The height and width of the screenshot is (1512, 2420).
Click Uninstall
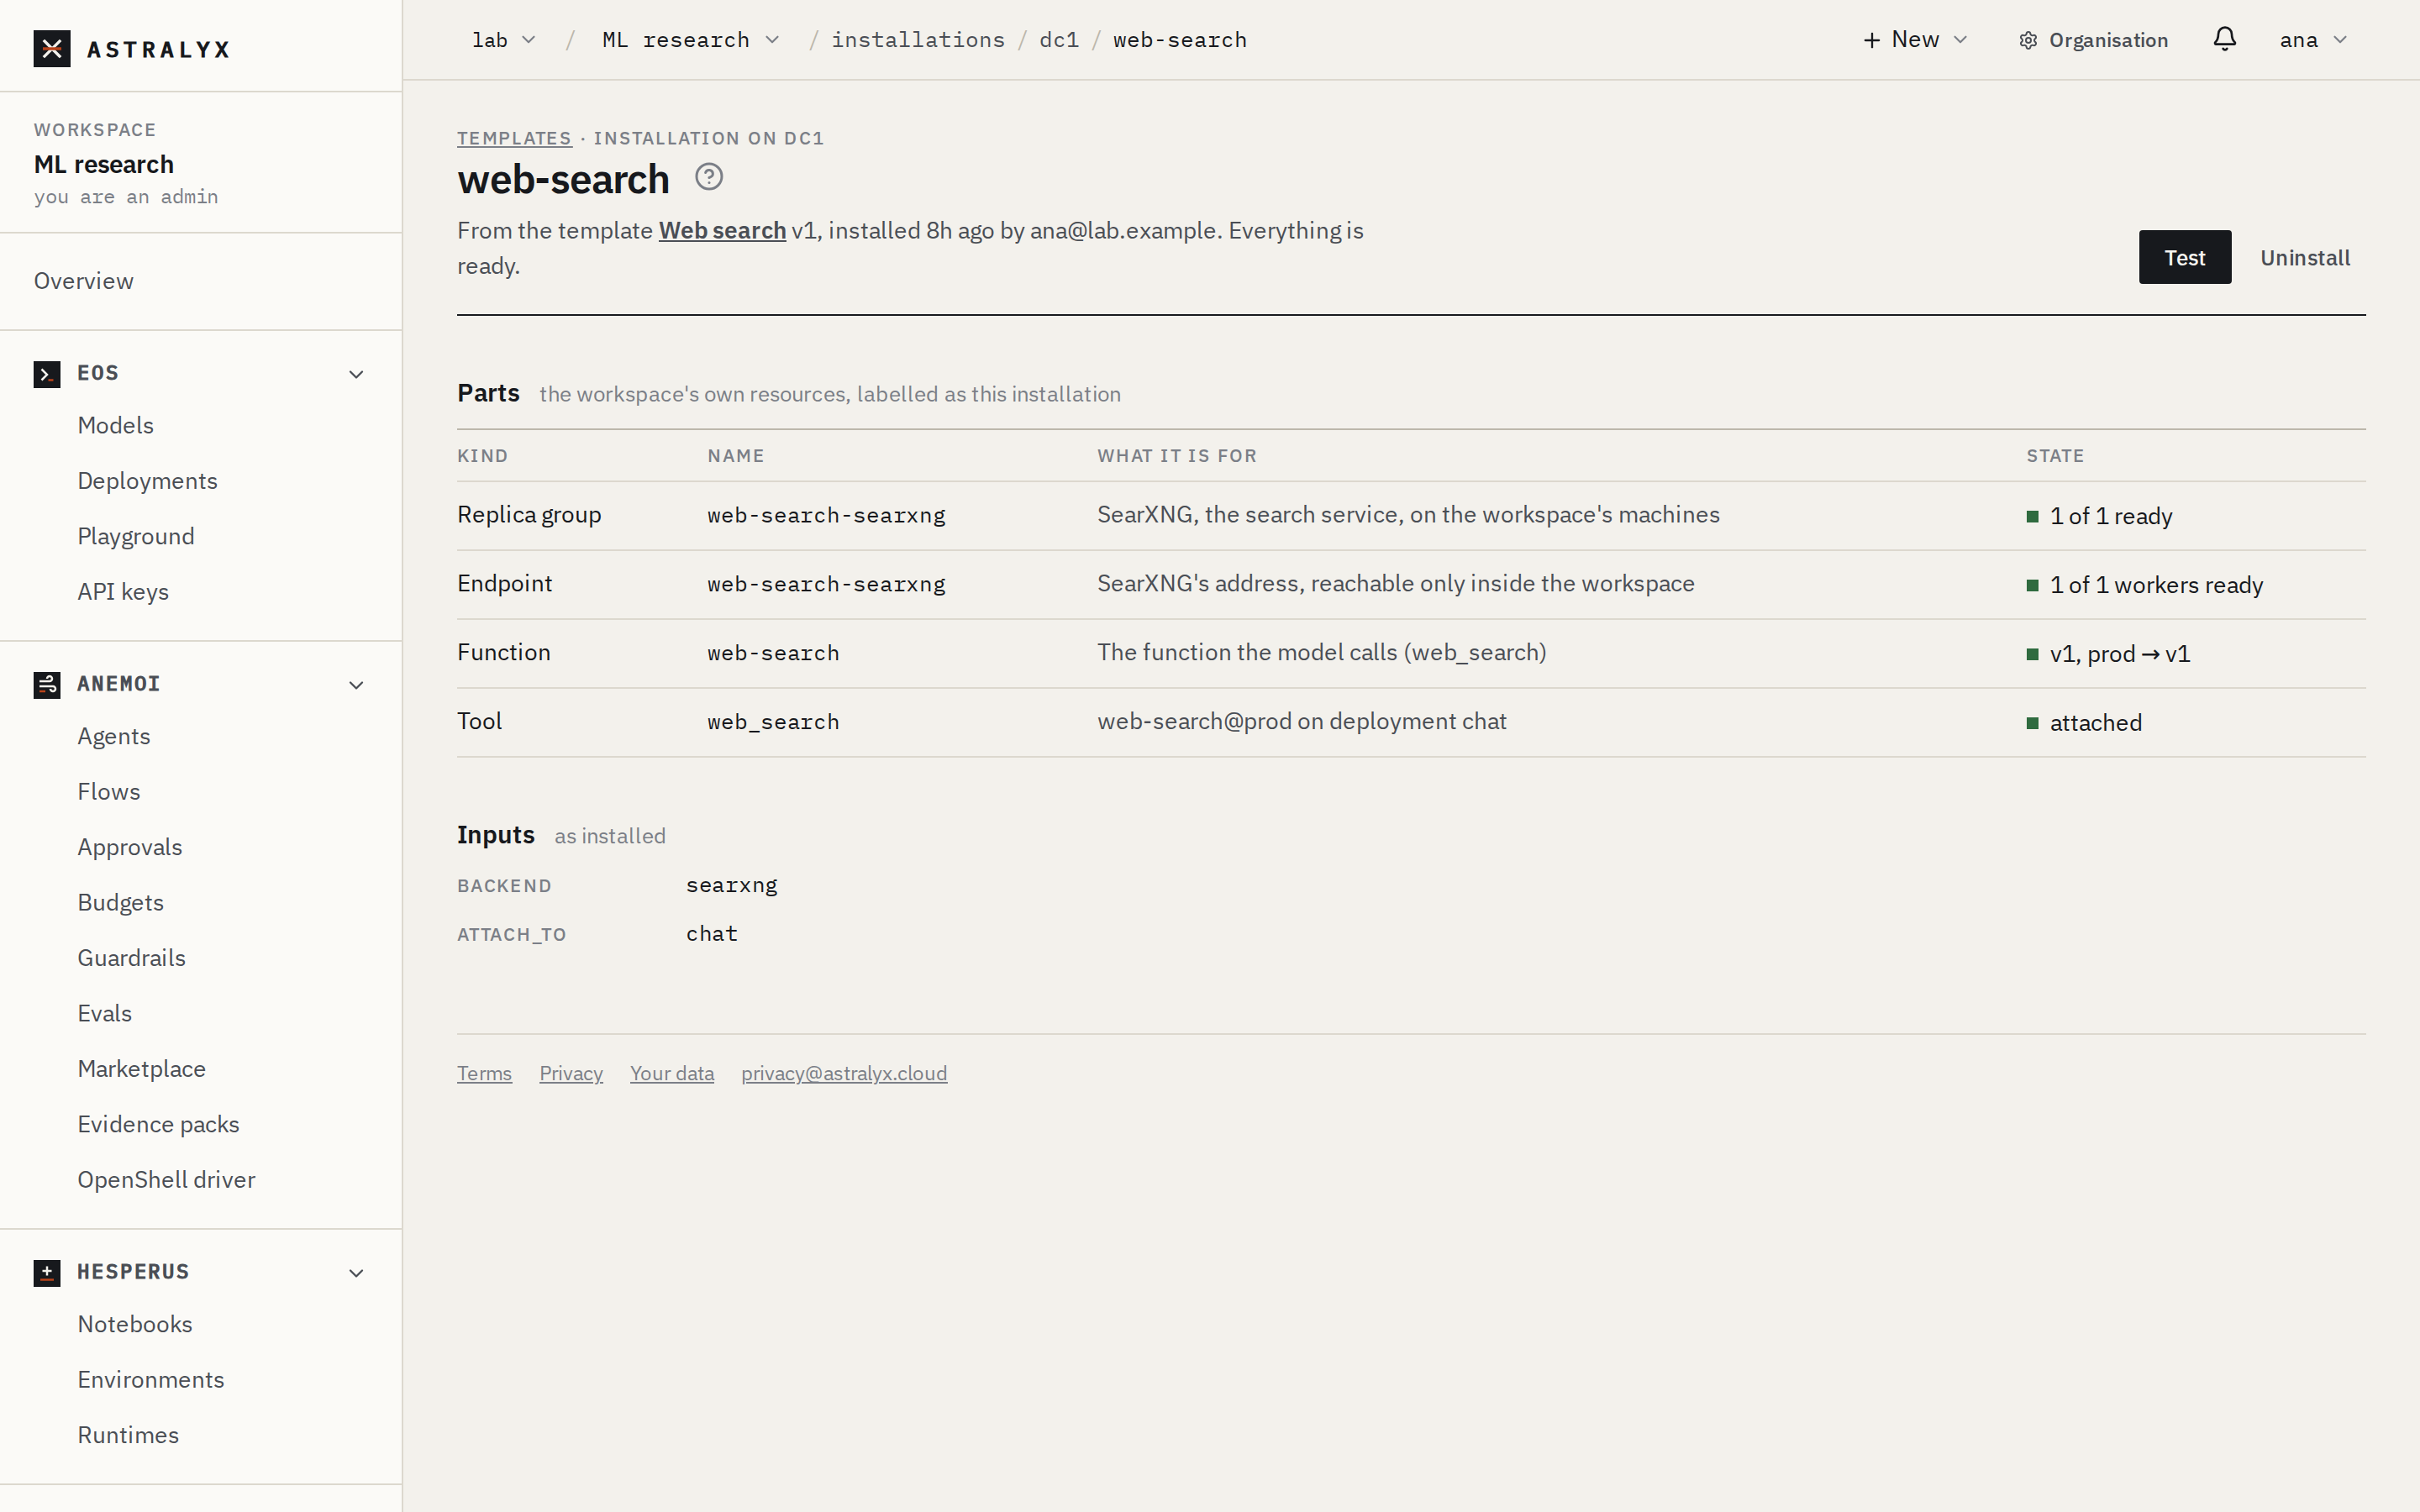pyautogui.click(x=2305, y=258)
